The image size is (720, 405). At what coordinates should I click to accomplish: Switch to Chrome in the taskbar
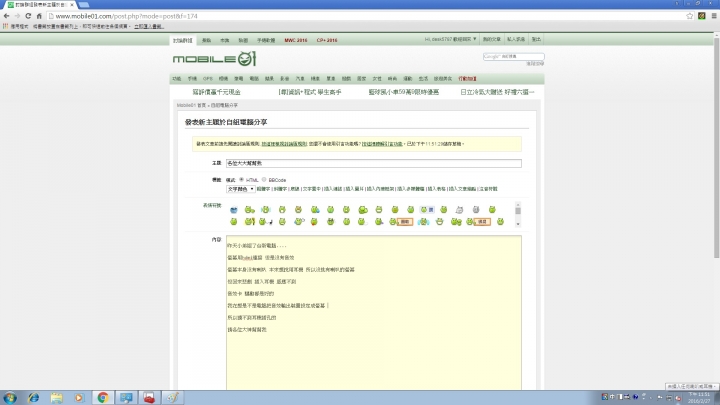click(103, 398)
